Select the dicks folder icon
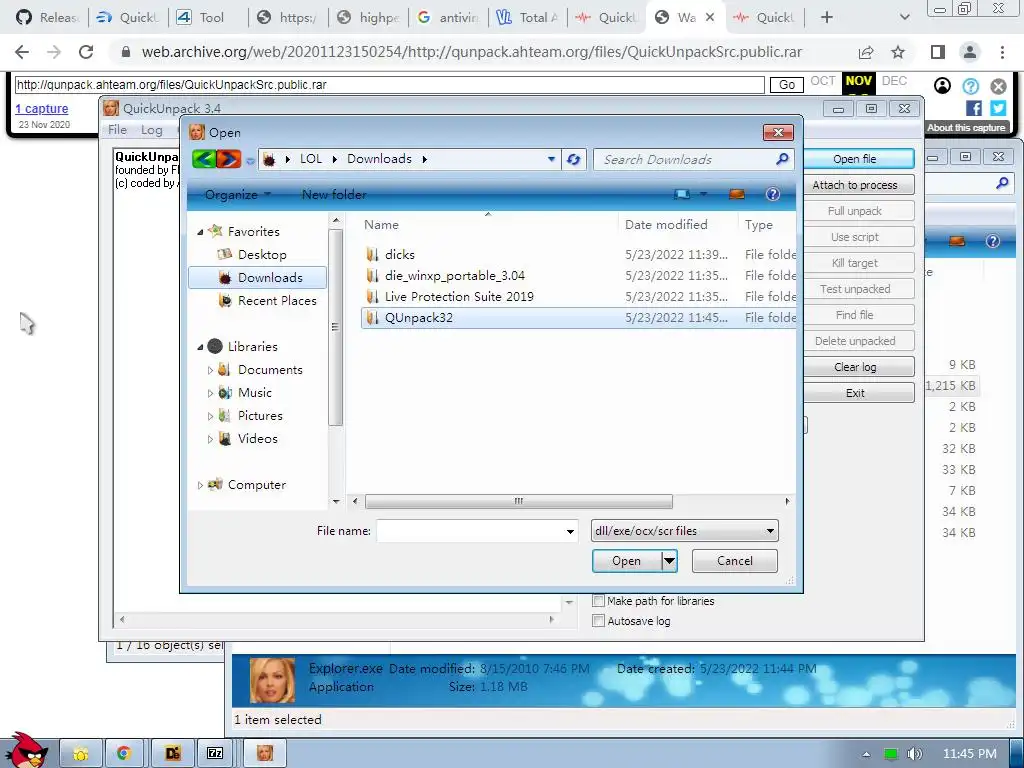Image resolution: width=1024 pixels, height=768 pixels. click(372, 254)
